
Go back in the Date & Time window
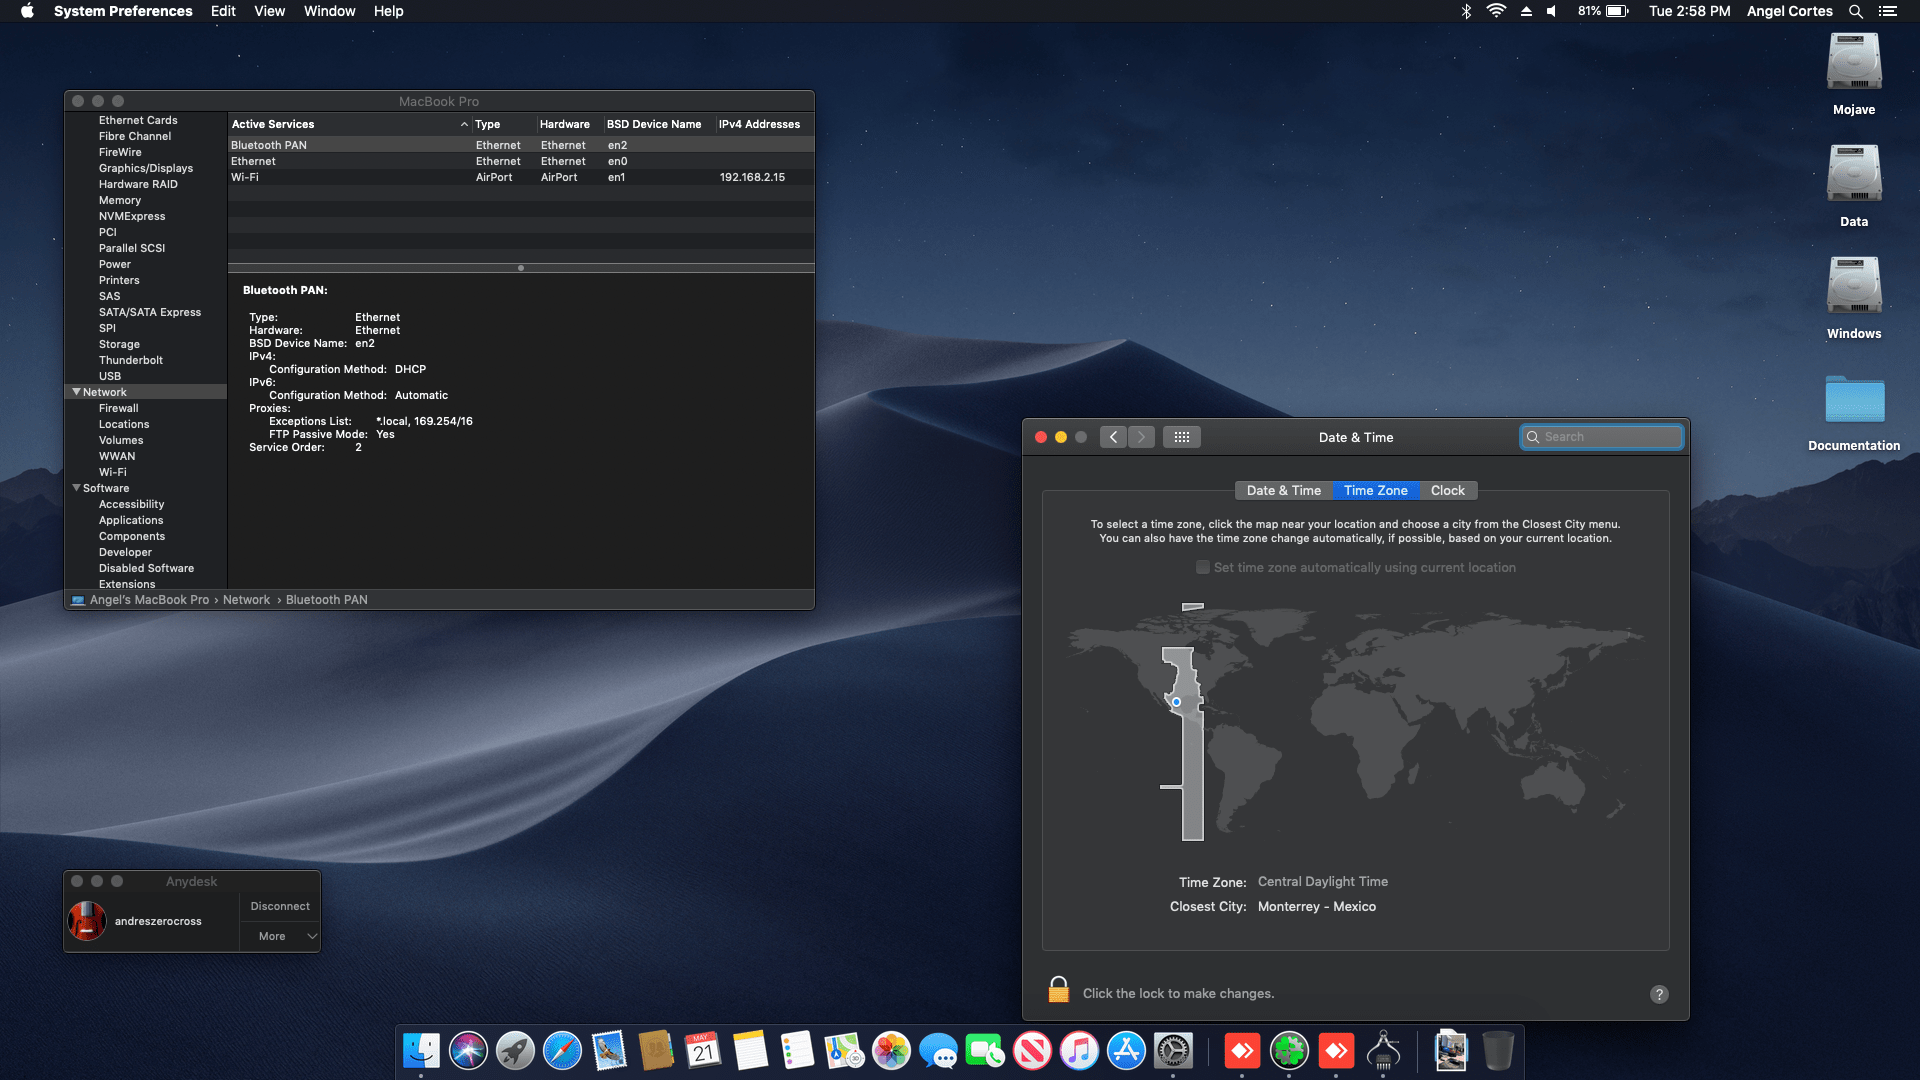pos(1113,437)
